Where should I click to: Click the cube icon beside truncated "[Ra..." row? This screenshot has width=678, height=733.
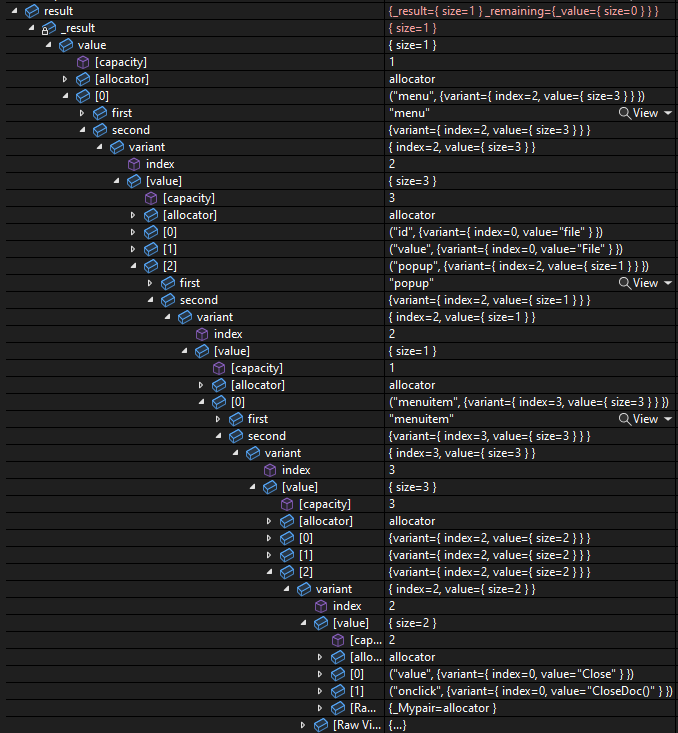coord(338,708)
